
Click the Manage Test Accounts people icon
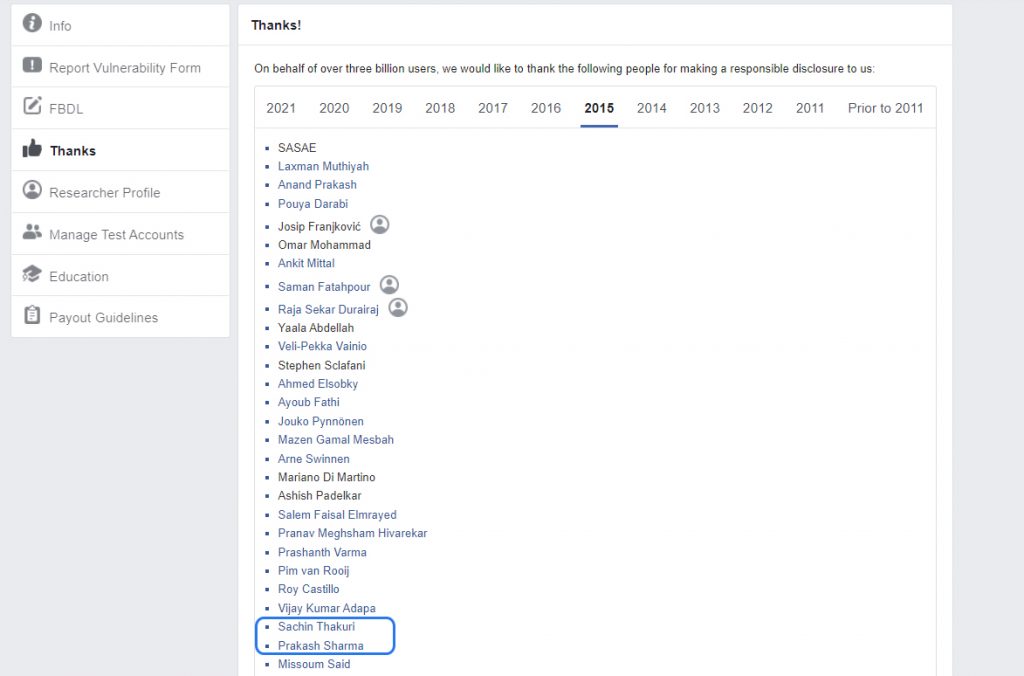pos(32,232)
